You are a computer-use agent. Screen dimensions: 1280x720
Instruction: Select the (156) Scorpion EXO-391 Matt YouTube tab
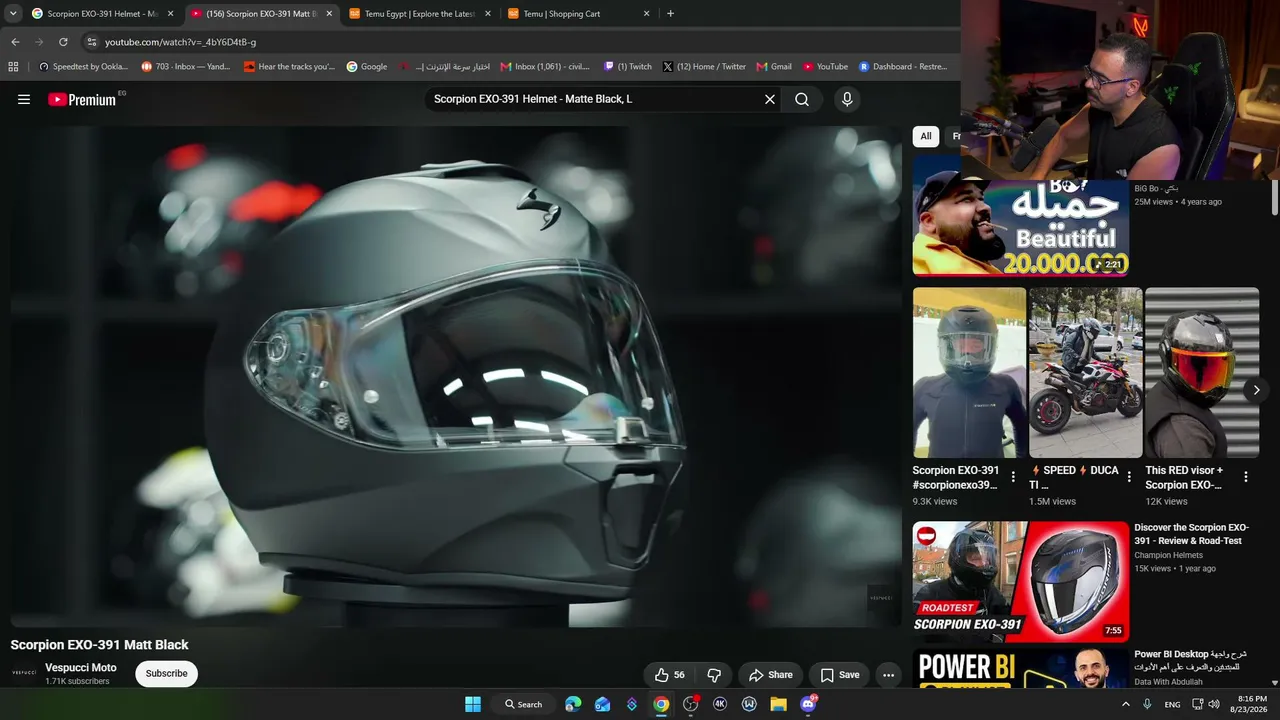tap(261, 14)
